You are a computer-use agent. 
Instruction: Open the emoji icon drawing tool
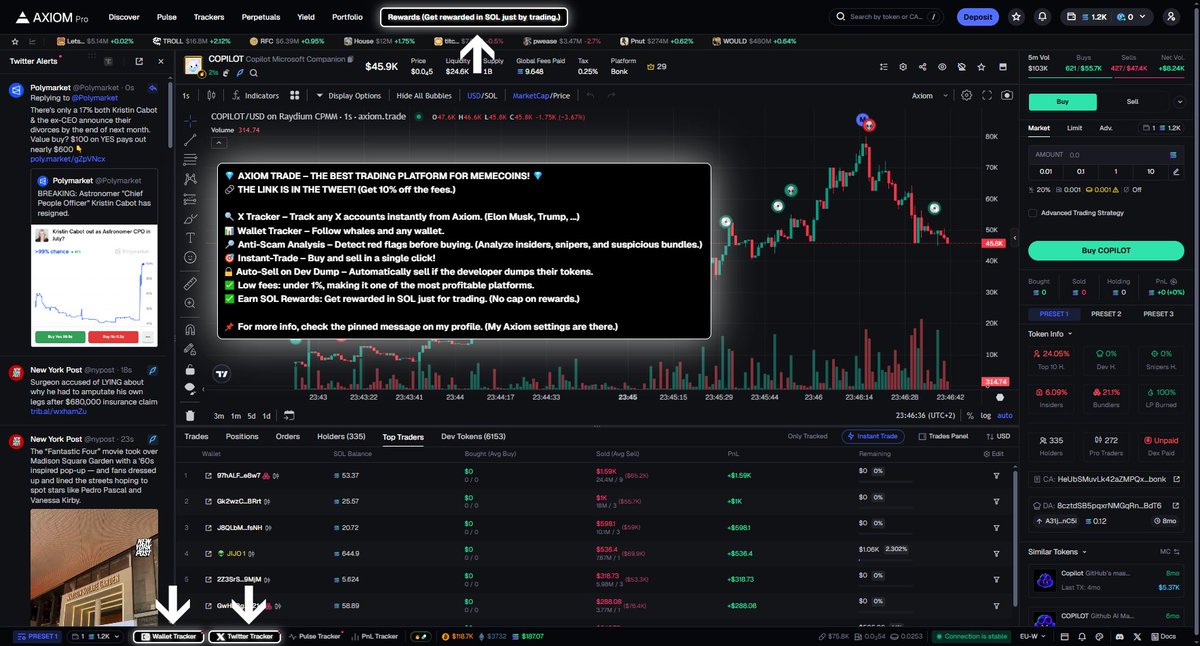pos(190,257)
